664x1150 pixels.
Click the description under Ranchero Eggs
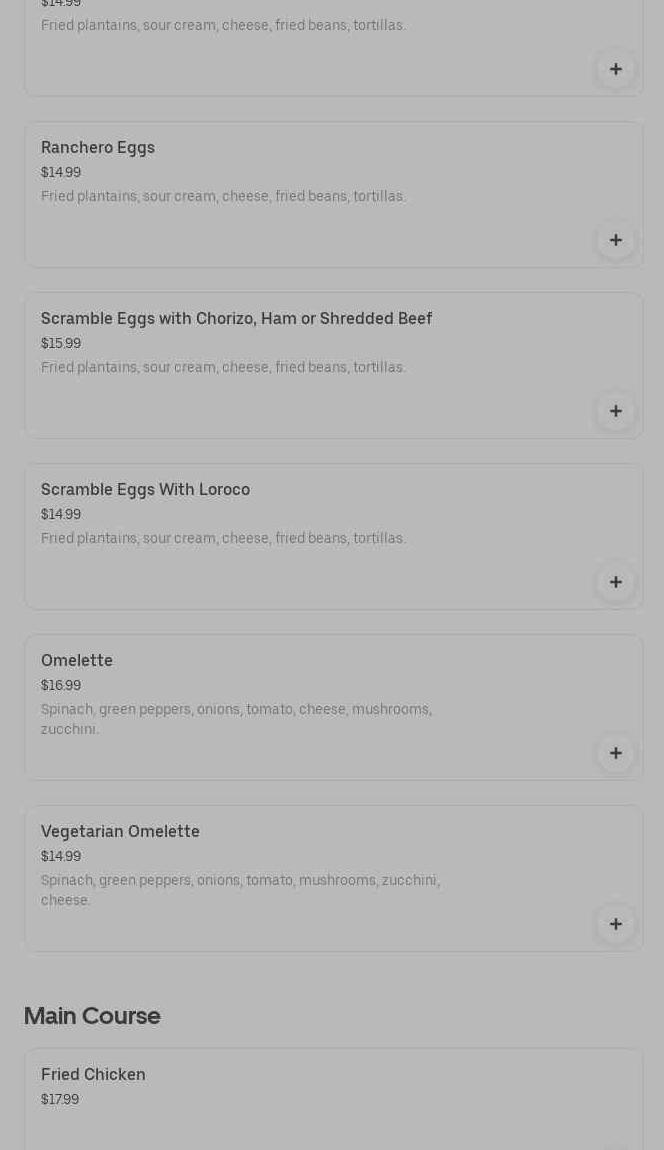[x=223, y=197]
